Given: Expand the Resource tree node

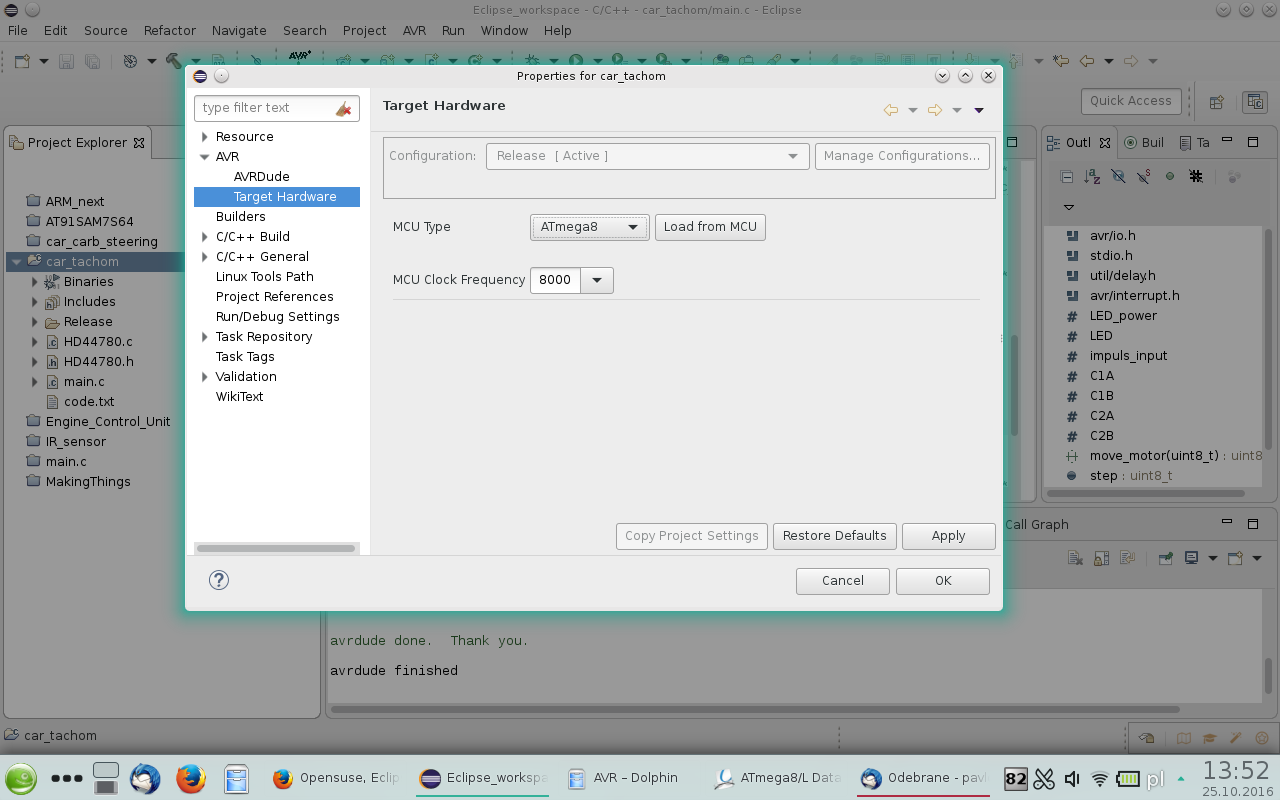Looking at the screenshot, I should [x=205, y=137].
